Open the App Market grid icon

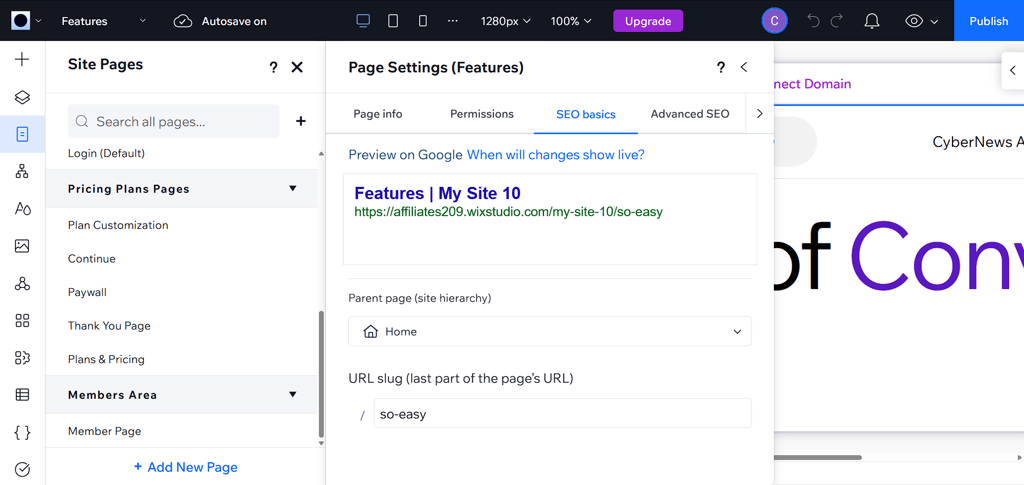click(x=22, y=321)
